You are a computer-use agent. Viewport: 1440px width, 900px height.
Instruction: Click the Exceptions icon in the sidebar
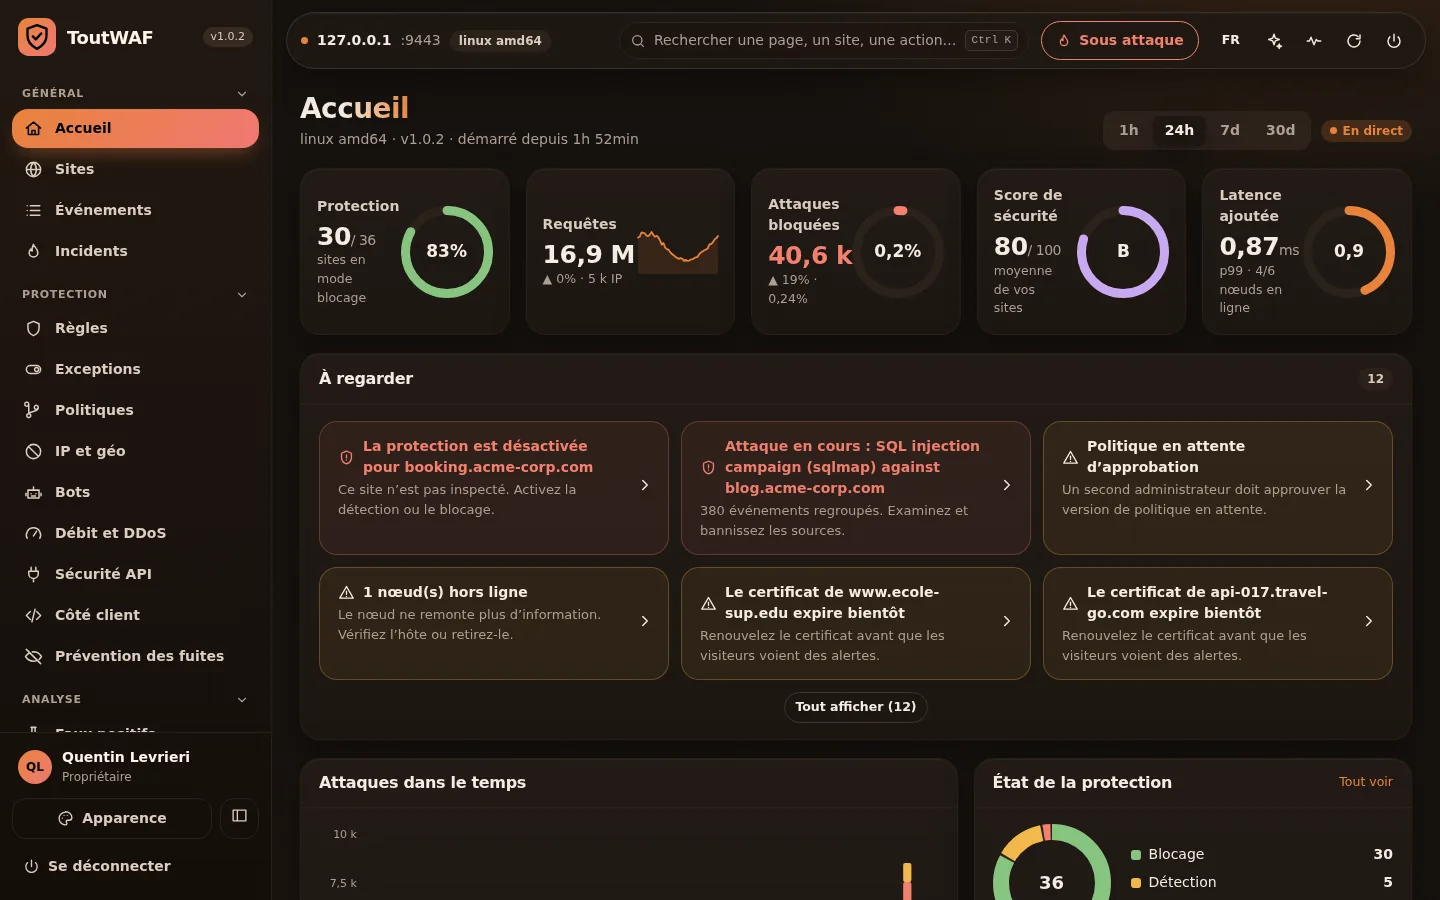coord(33,369)
